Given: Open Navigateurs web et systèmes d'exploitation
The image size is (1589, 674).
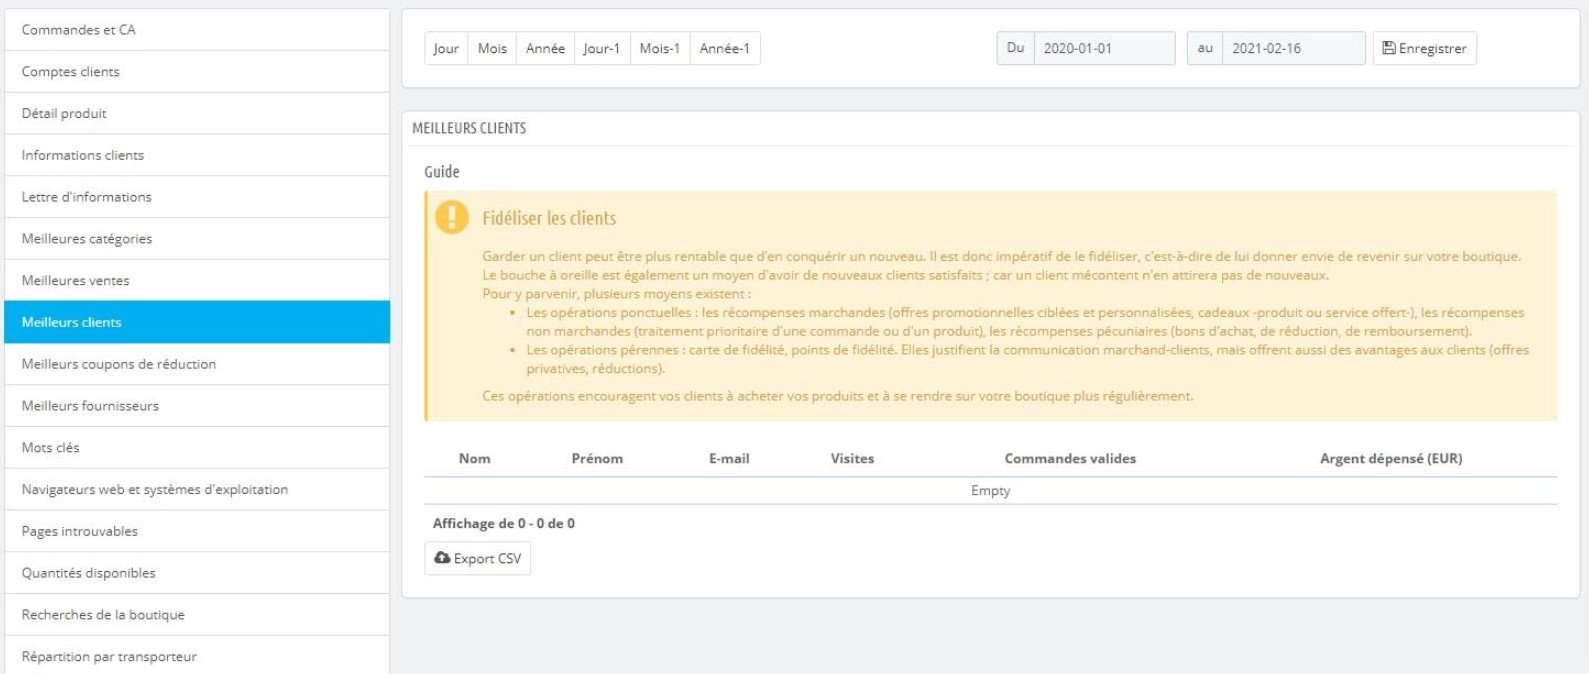Looking at the screenshot, I should pyautogui.click(x=197, y=490).
